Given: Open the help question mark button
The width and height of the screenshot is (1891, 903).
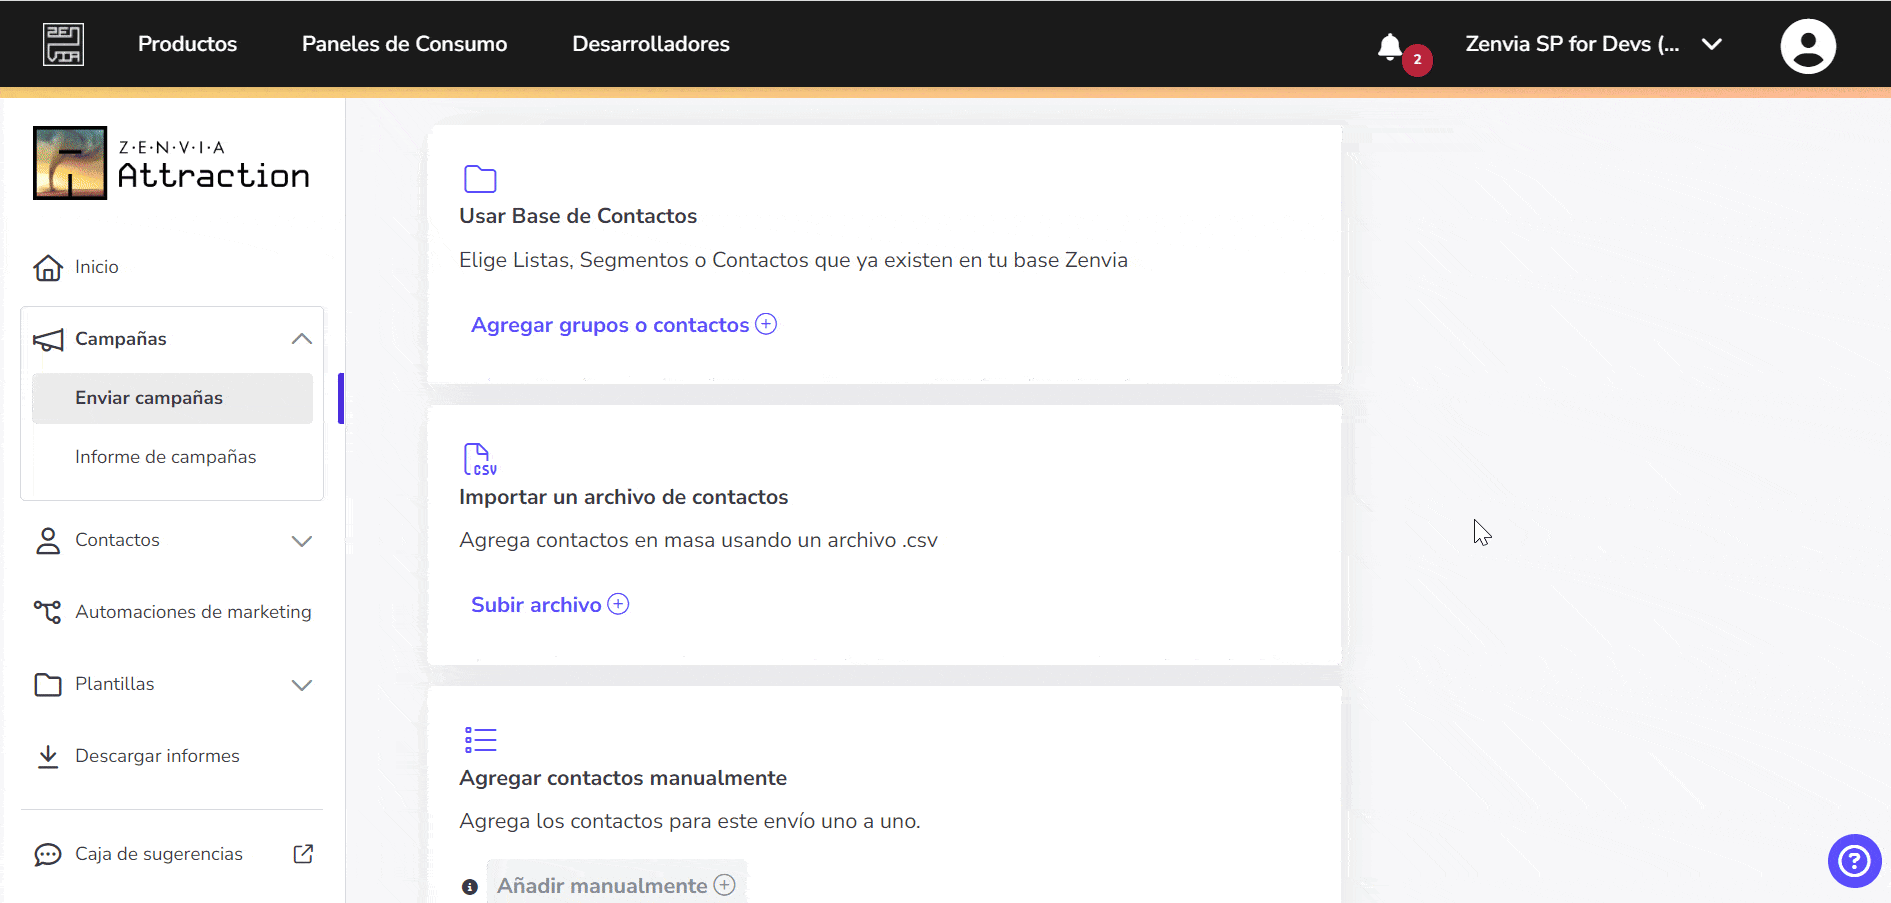Looking at the screenshot, I should pos(1853,861).
